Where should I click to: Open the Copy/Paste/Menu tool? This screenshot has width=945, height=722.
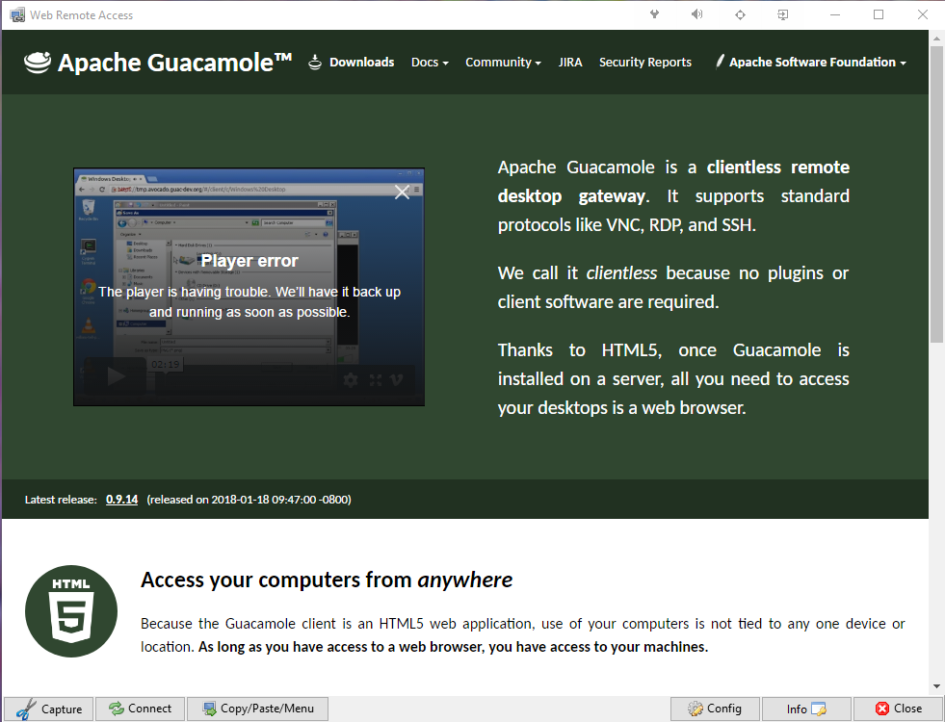tap(257, 708)
